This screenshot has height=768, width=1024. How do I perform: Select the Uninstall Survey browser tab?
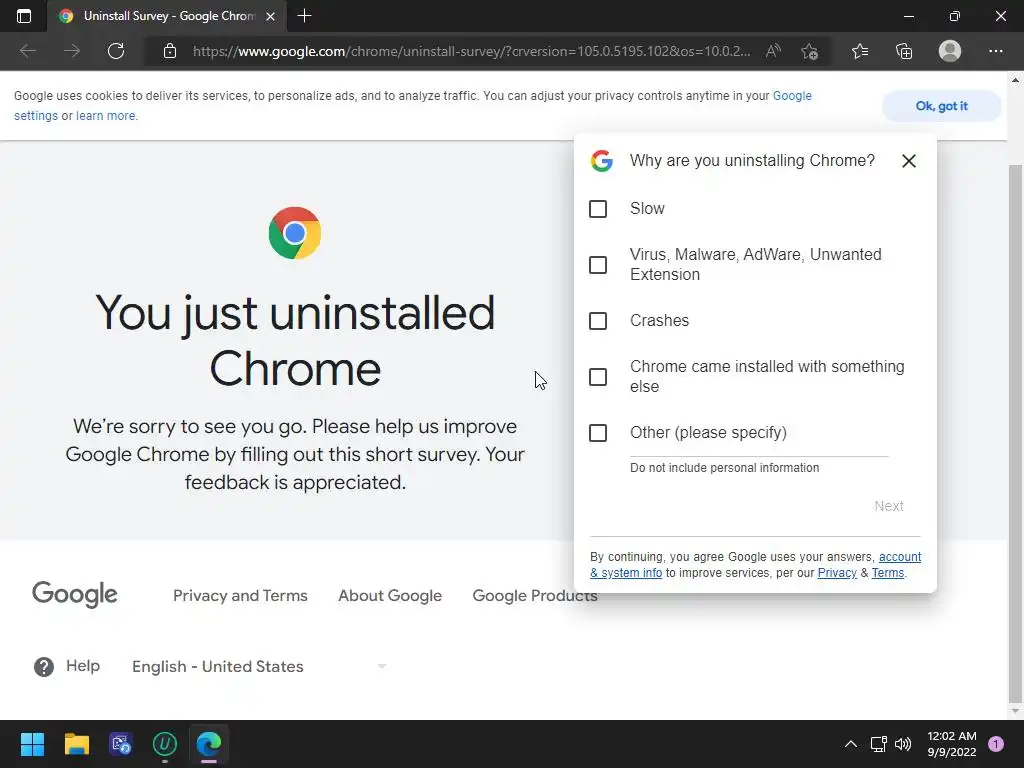(167, 16)
